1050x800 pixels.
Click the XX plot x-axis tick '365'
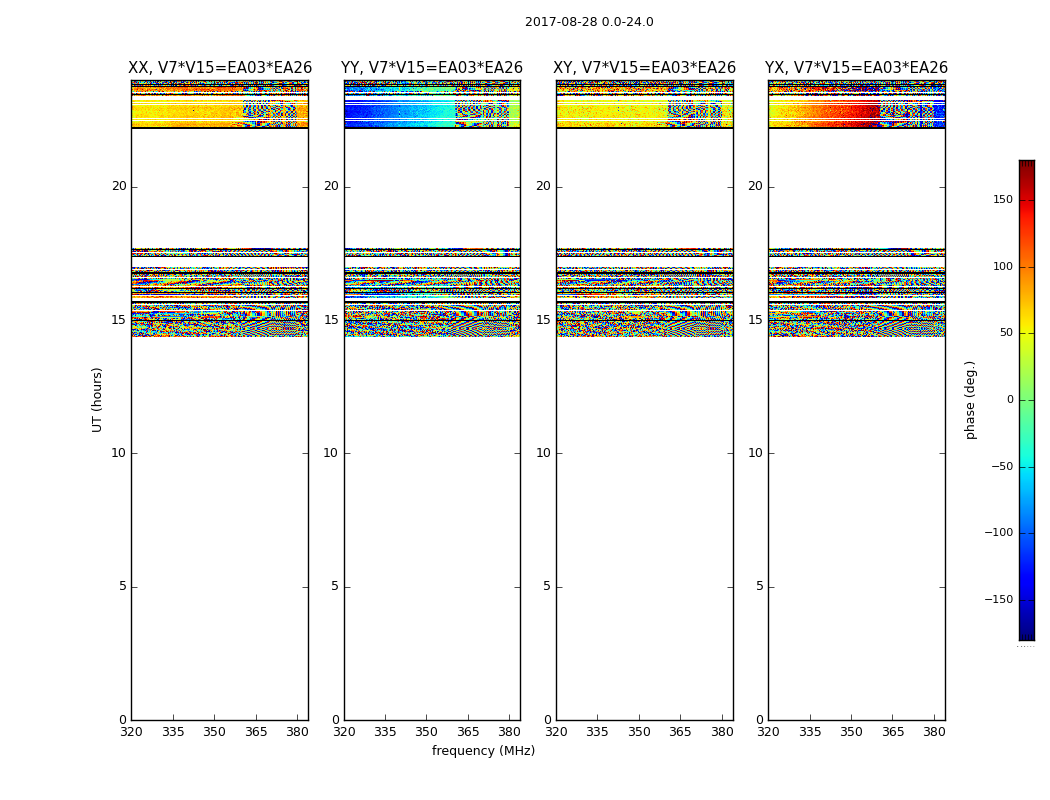pyautogui.click(x=256, y=732)
